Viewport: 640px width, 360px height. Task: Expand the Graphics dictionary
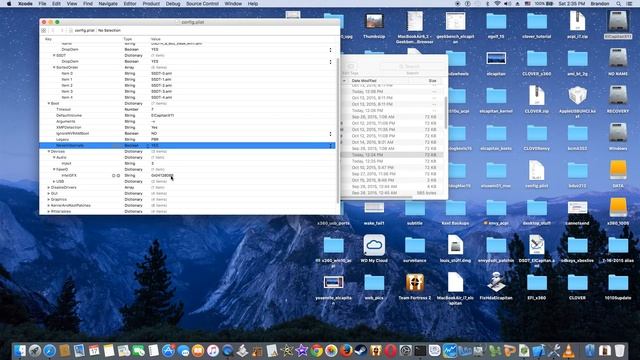coord(49,200)
